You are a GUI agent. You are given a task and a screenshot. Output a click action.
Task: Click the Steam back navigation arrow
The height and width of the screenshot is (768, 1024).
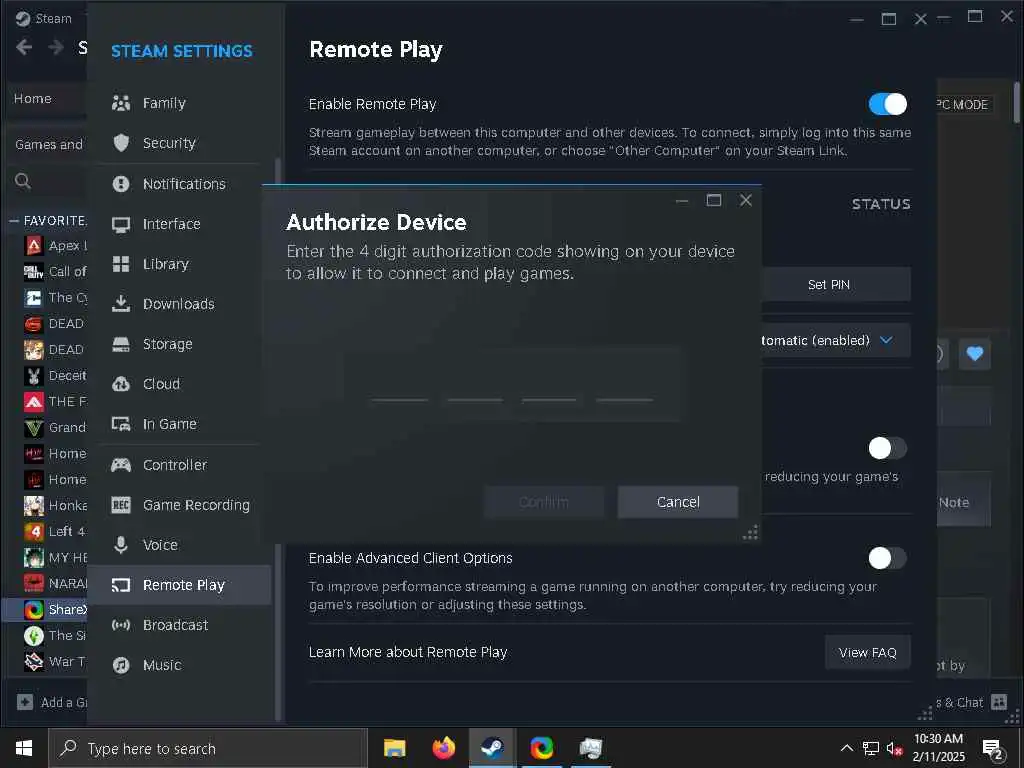pos(24,47)
